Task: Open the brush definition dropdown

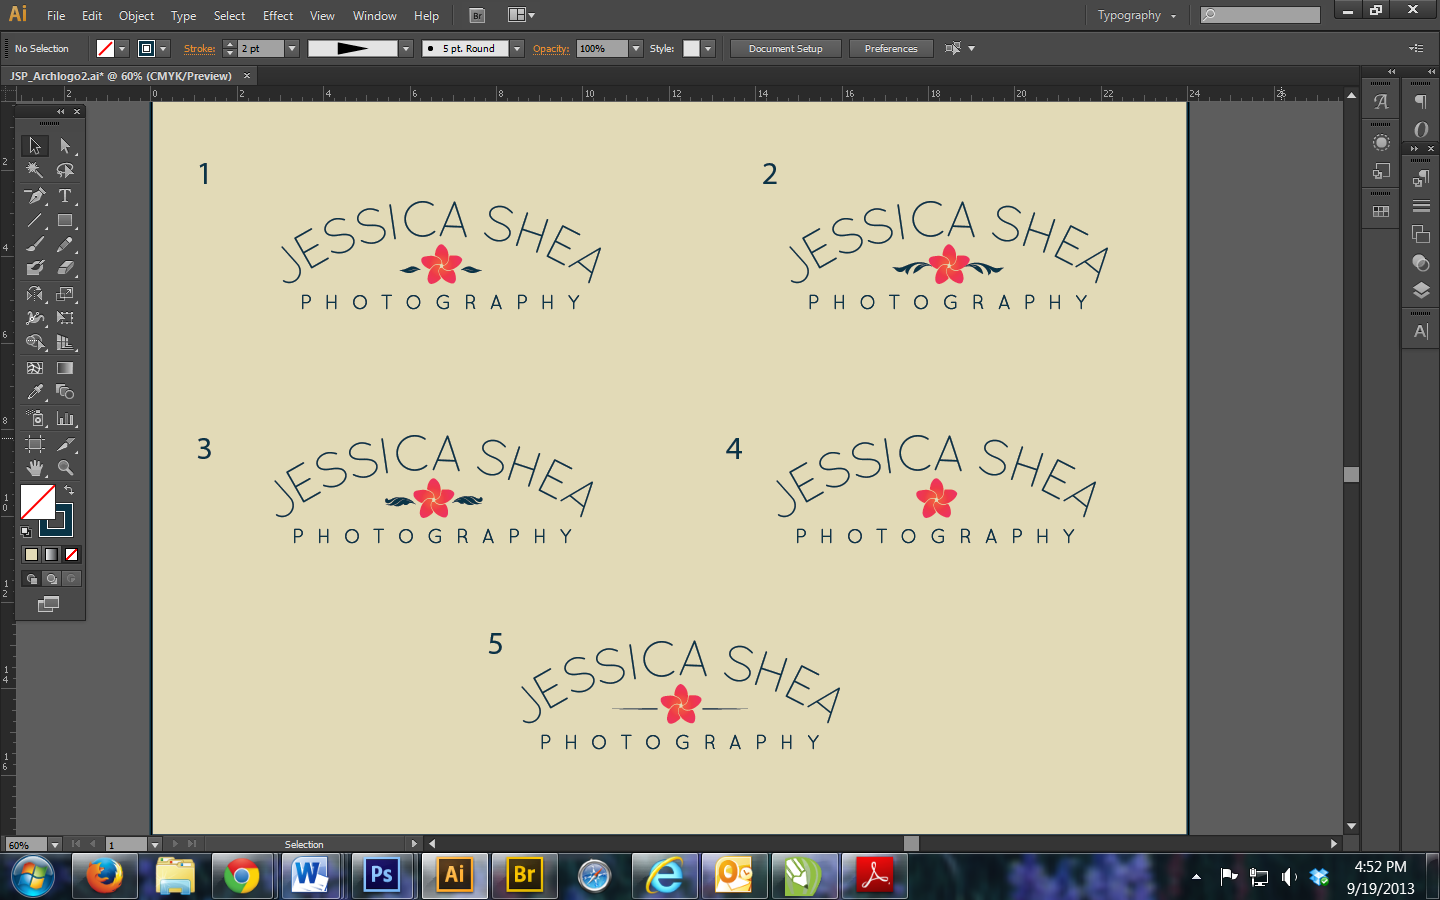Action: (x=517, y=48)
